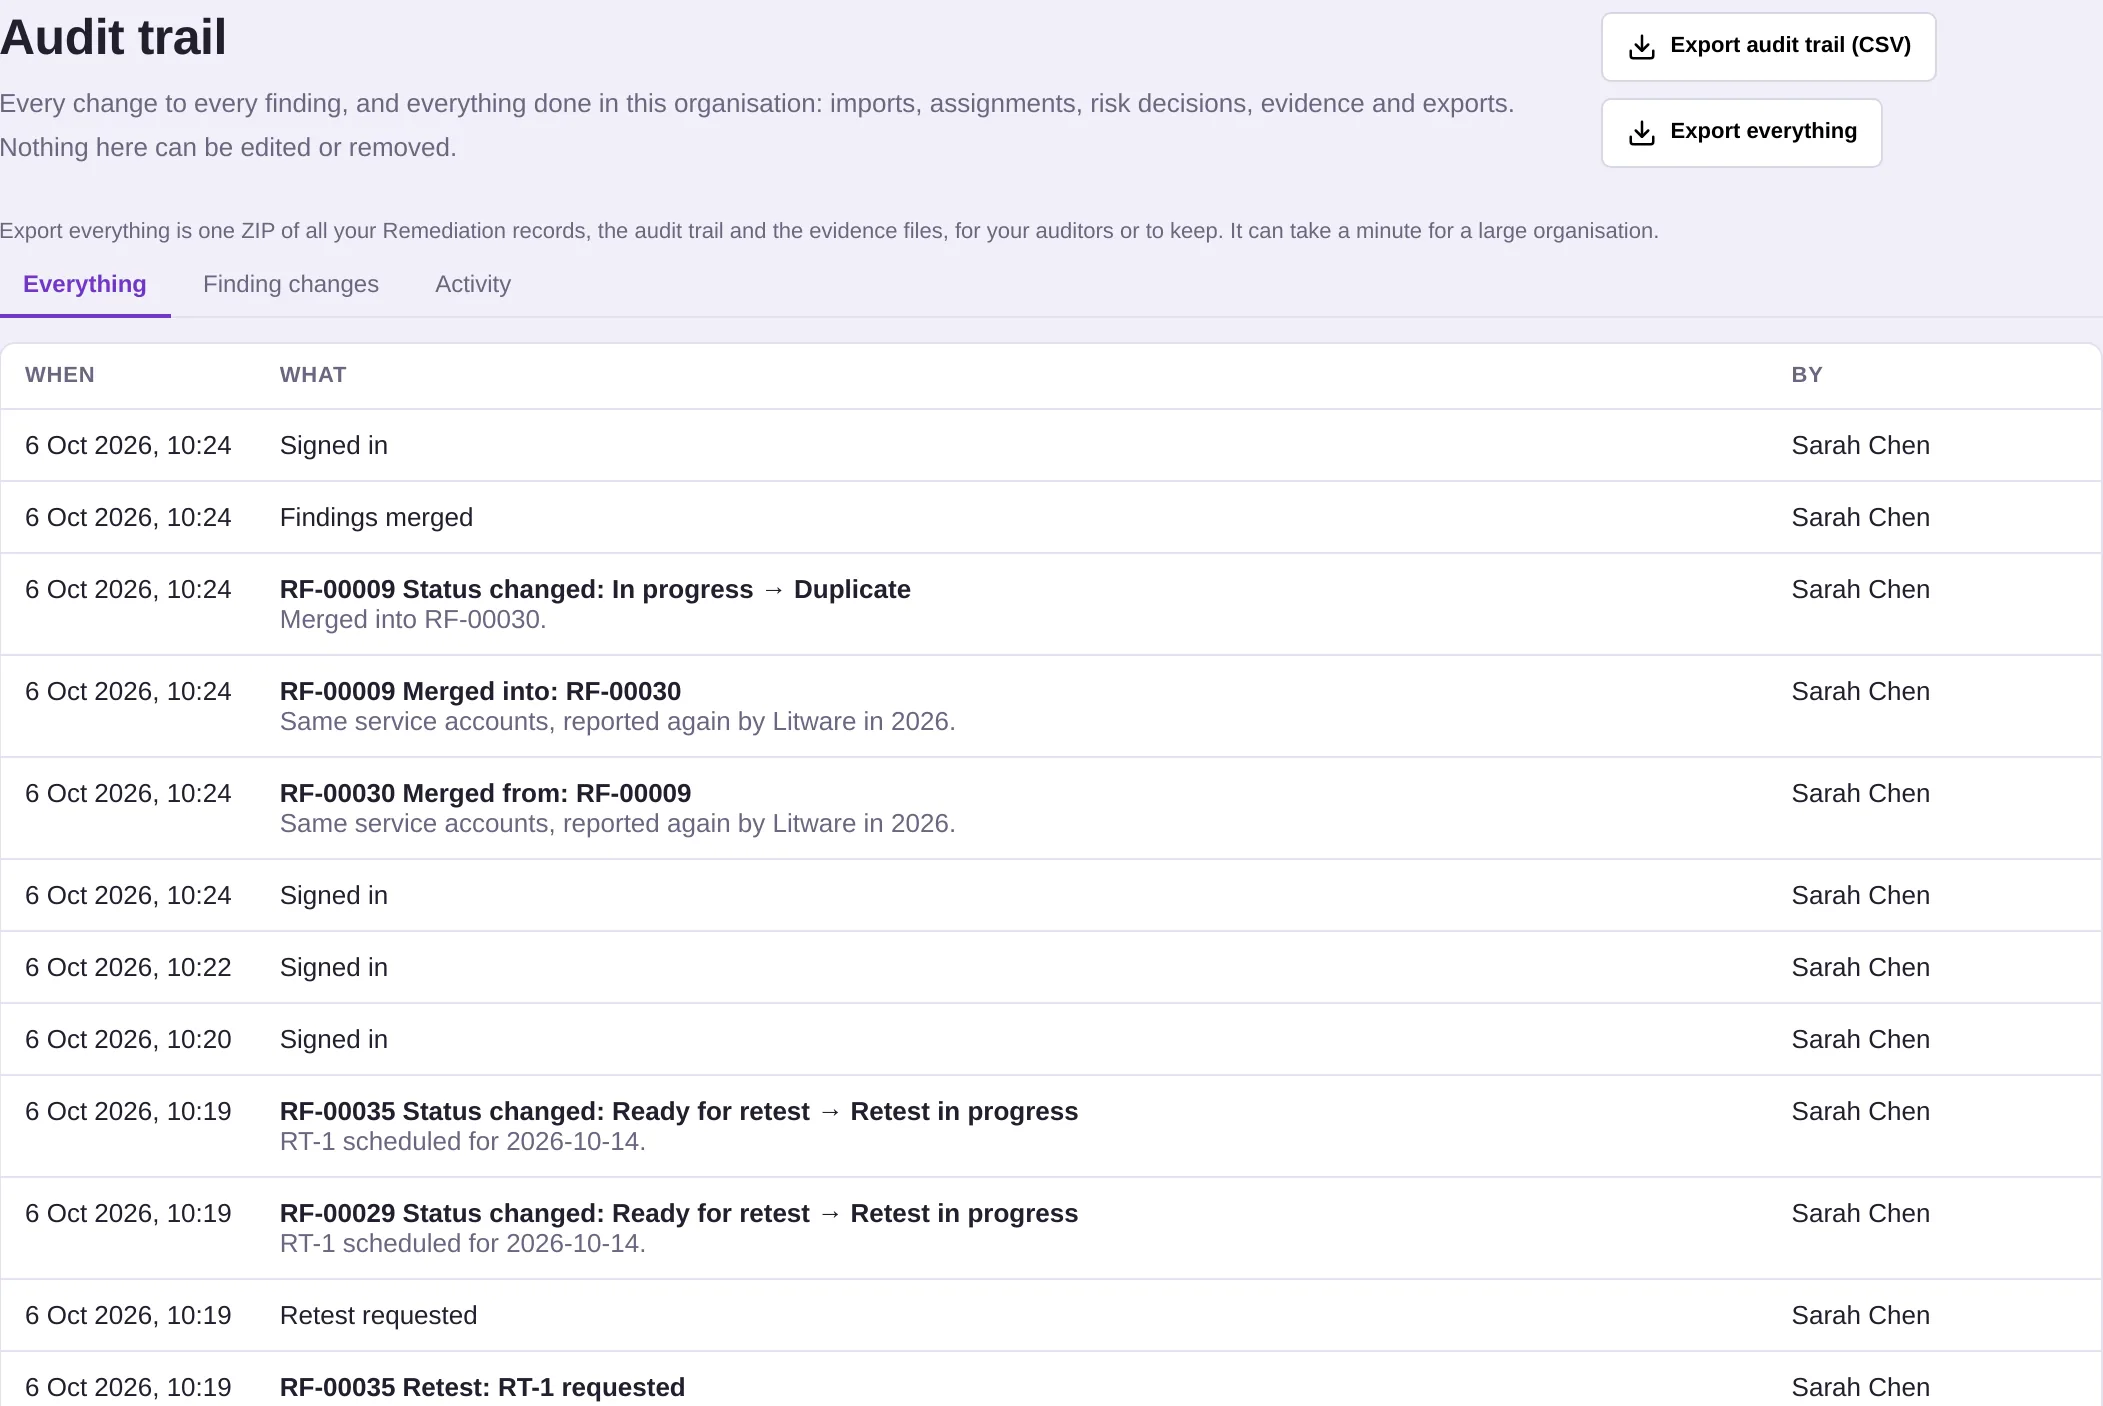Image resolution: width=2103 pixels, height=1406 pixels.
Task: Switch to the Finding changes tab
Action: [291, 284]
